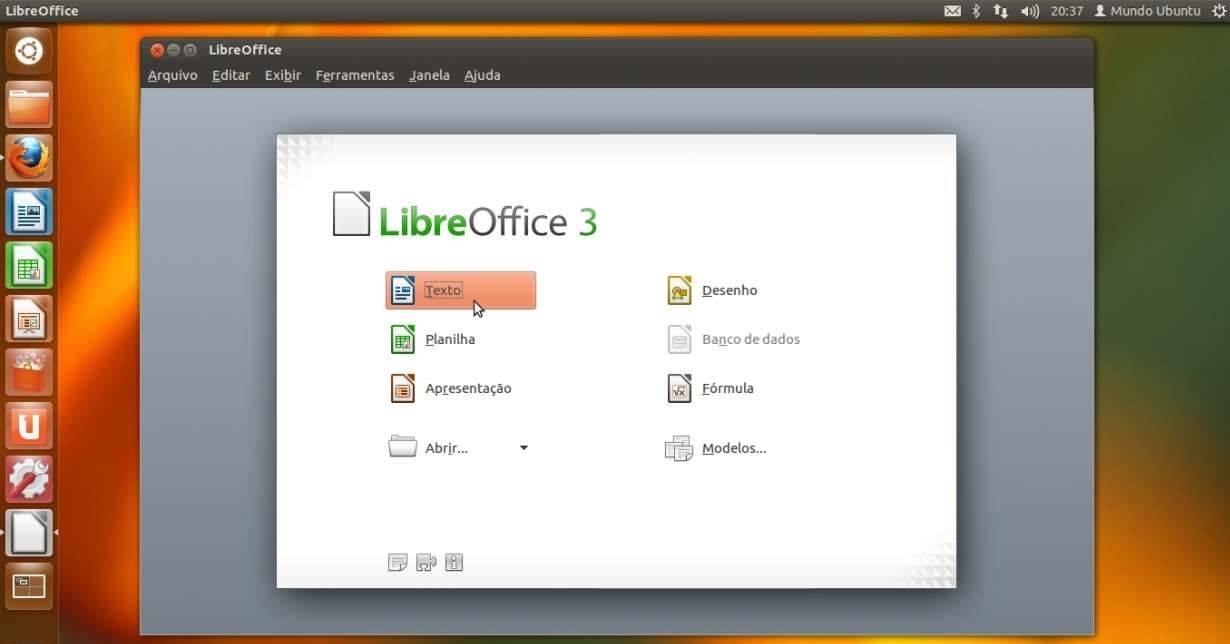Open the Ferramentas menu

coord(354,76)
